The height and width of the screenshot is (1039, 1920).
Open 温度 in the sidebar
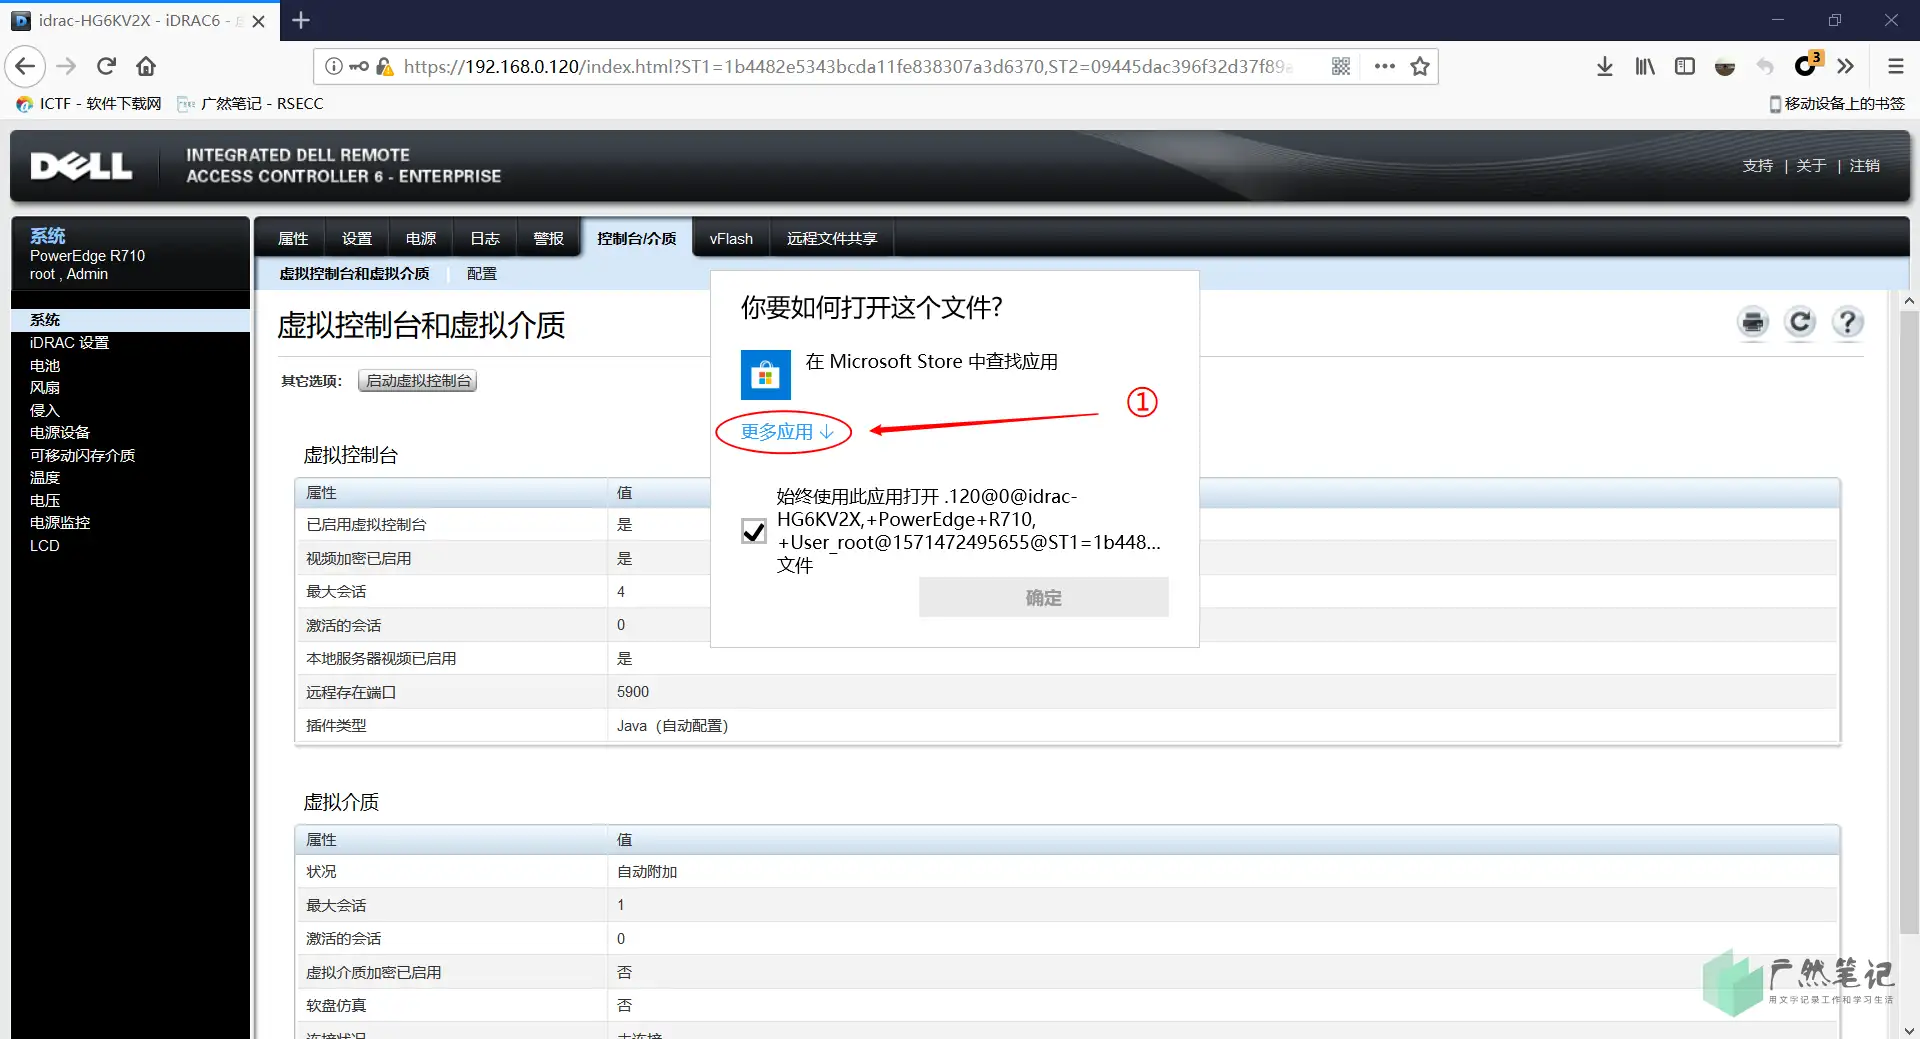point(45,478)
